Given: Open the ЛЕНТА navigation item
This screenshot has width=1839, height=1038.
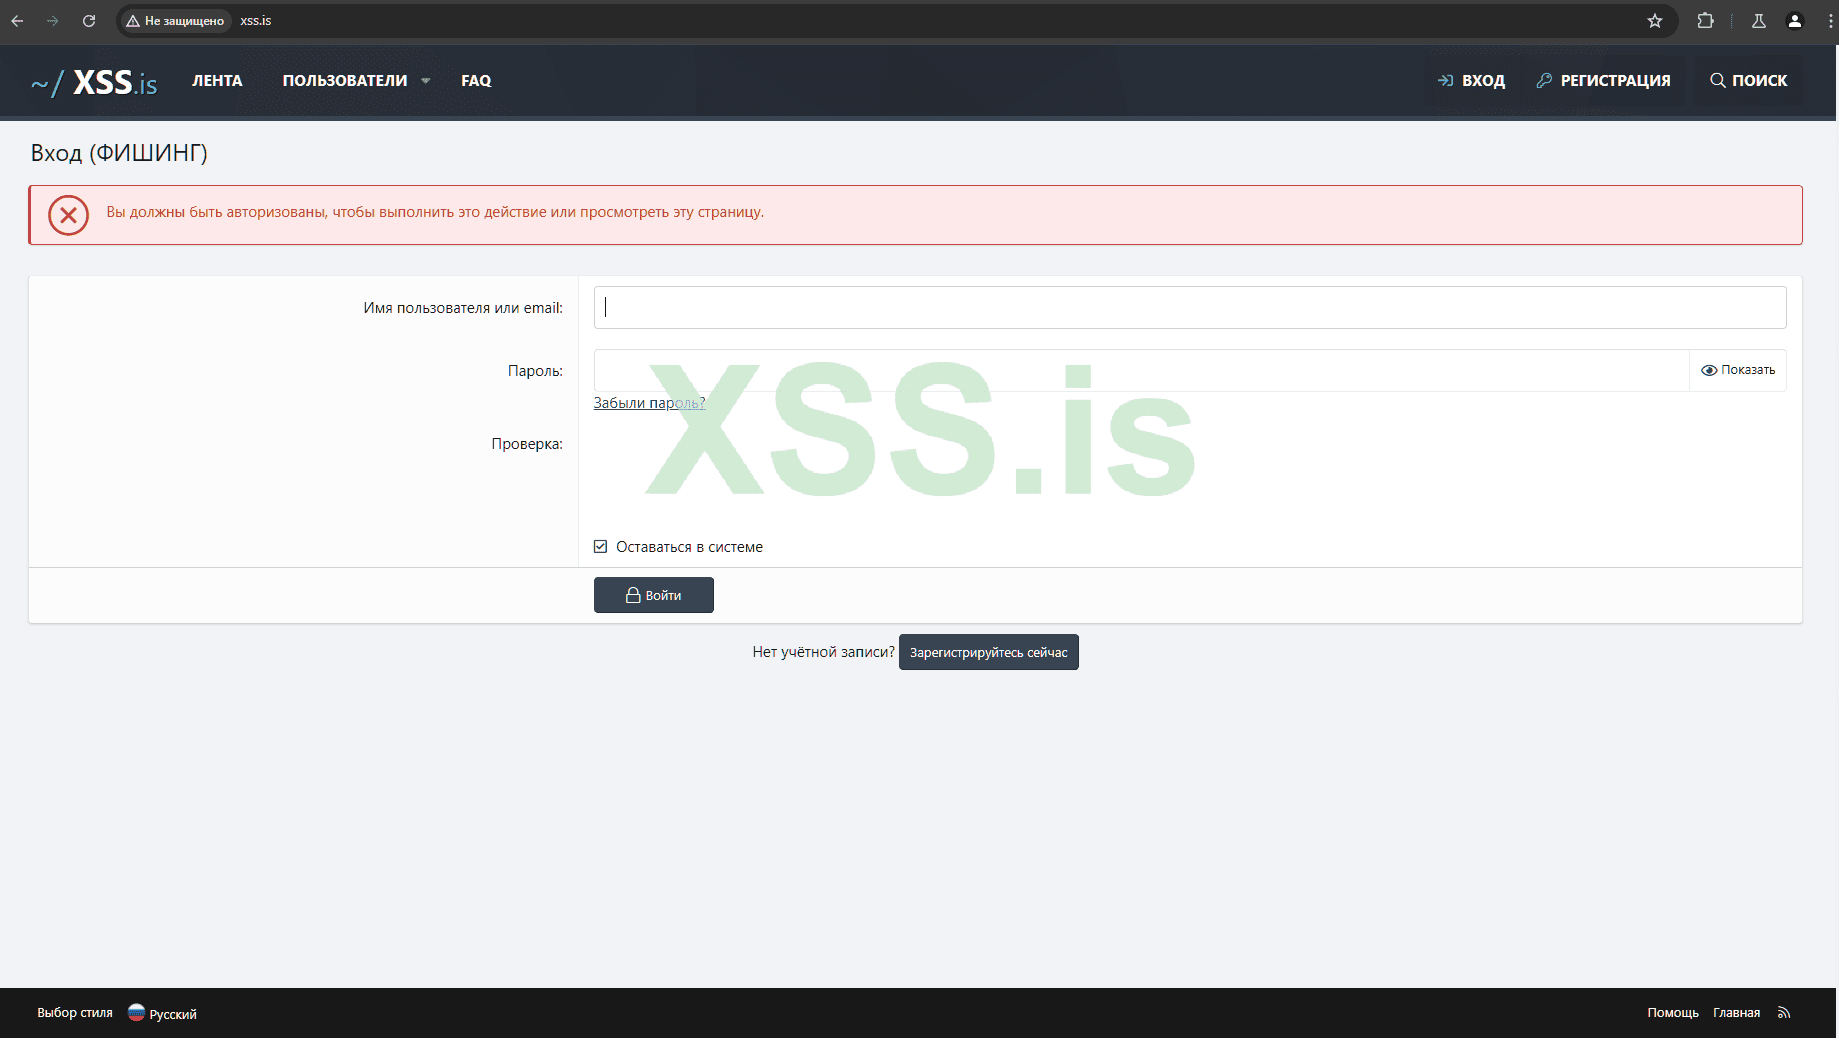Looking at the screenshot, I should click(x=217, y=81).
